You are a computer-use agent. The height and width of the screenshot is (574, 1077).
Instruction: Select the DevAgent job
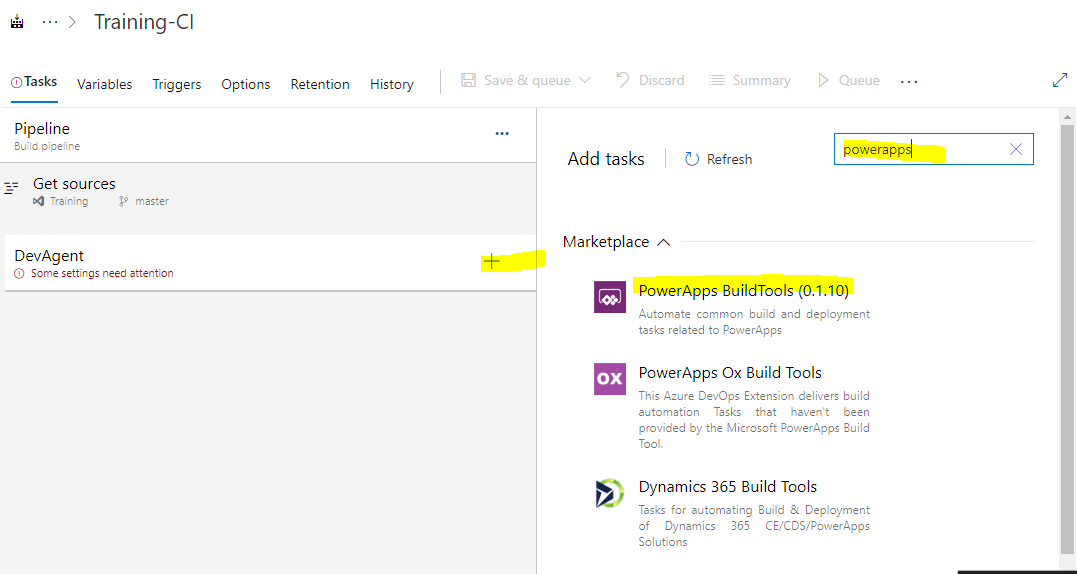(x=269, y=263)
